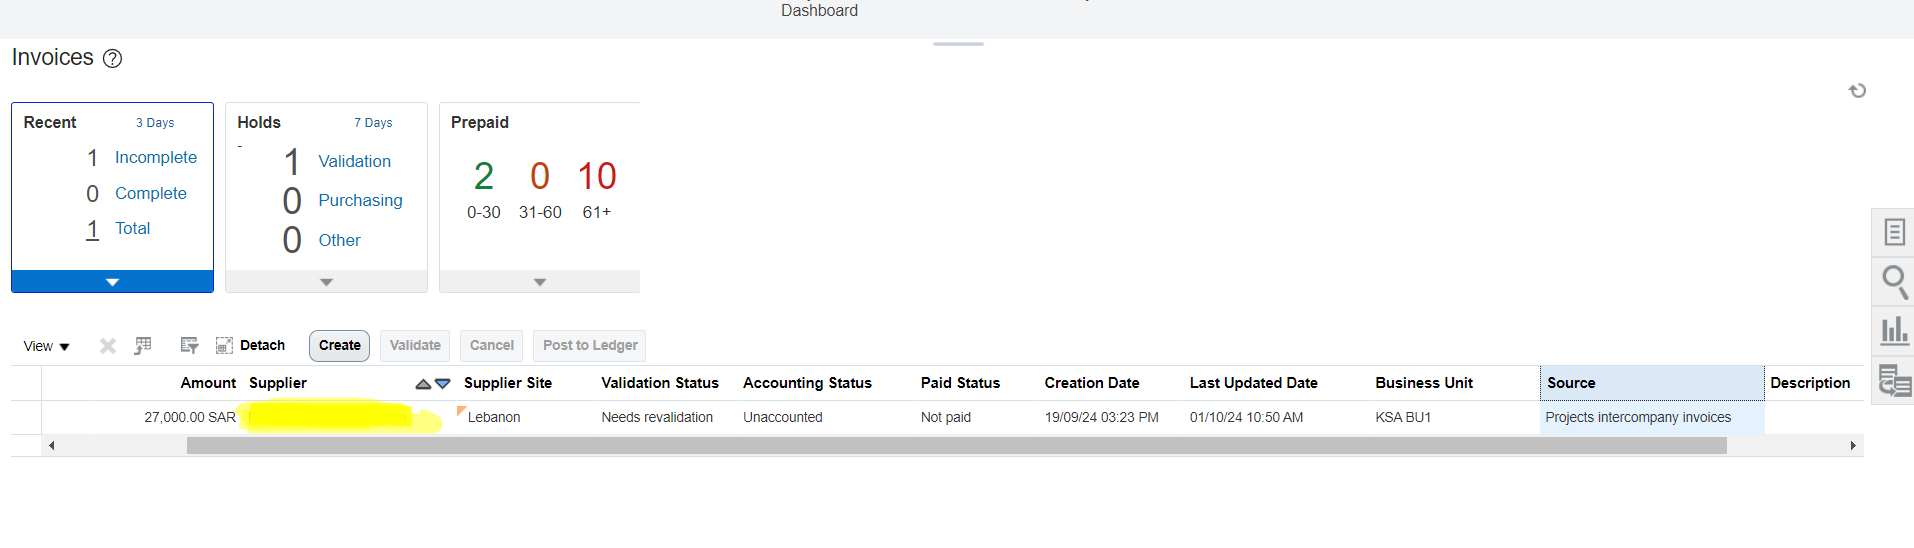
Task: Select the Recent infotile header
Action: (50, 122)
